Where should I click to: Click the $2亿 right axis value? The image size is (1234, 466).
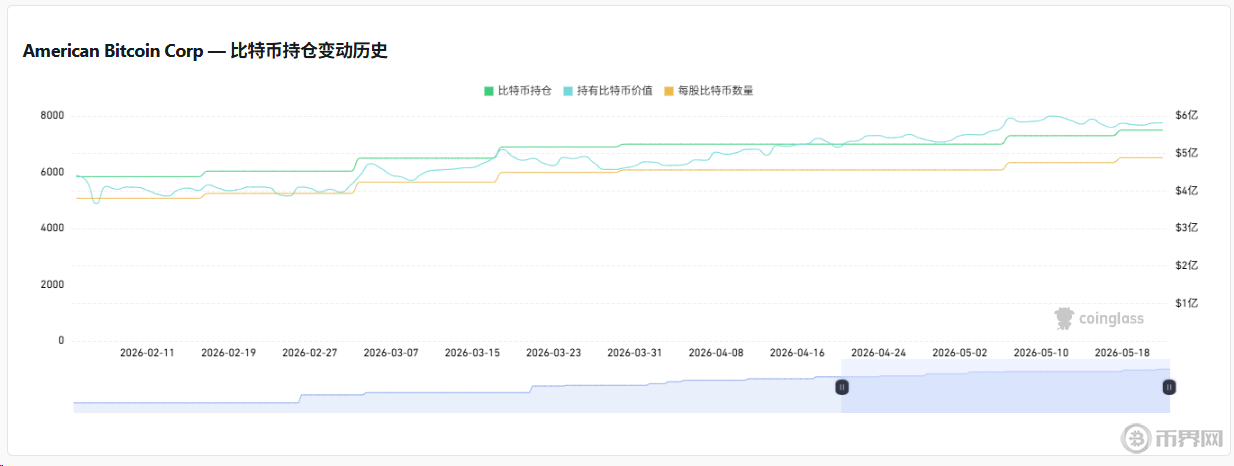[x=1186, y=266]
